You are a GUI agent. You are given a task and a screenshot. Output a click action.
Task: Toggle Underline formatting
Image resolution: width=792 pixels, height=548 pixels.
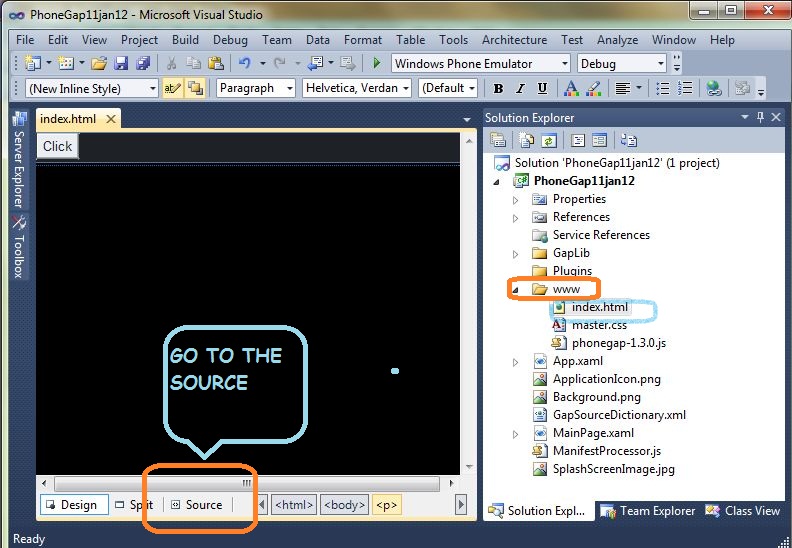pos(542,88)
